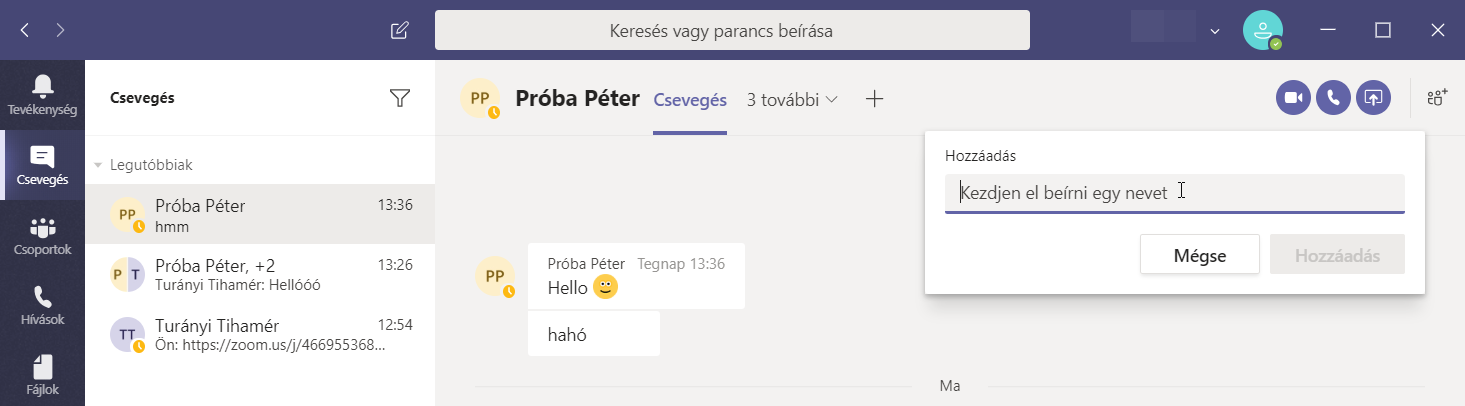
Task: Click the search or command box
Action: 732,31
